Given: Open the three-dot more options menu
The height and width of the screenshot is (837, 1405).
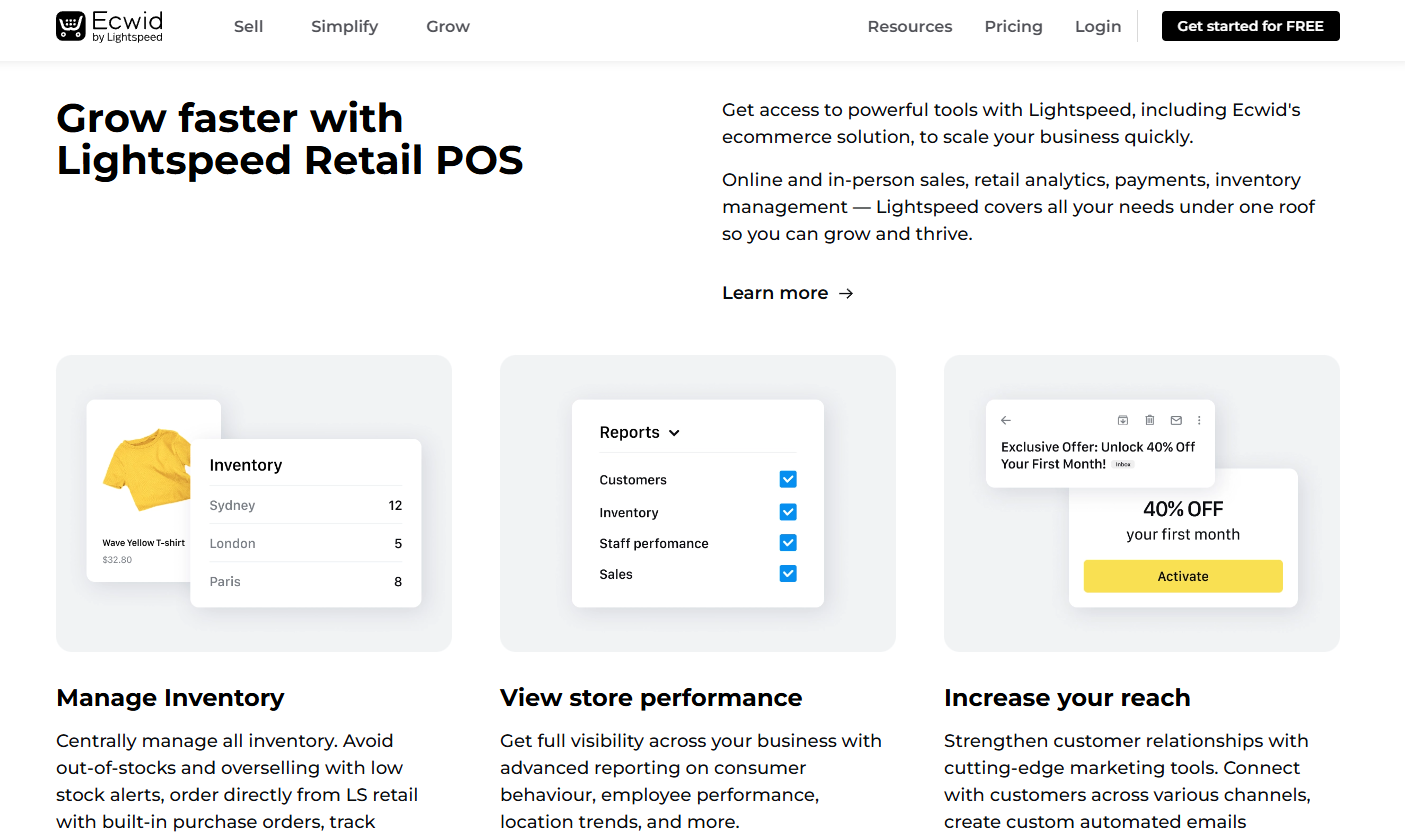Looking at the screenshot, I should click(1198, 420).
